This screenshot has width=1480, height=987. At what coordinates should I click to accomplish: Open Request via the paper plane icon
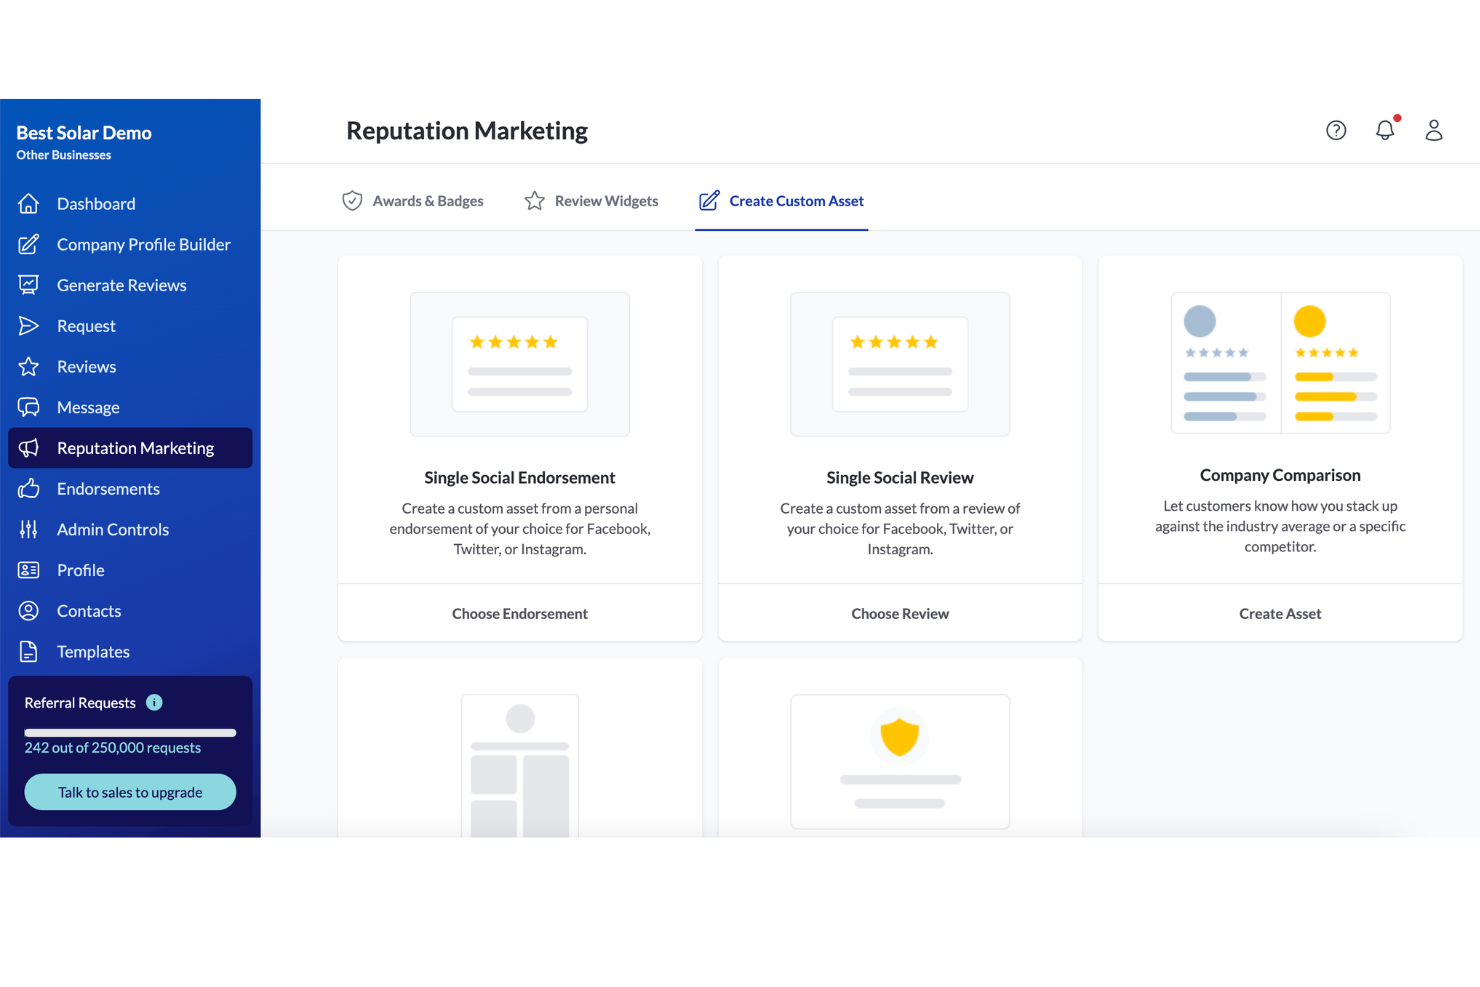pos(30,325)
